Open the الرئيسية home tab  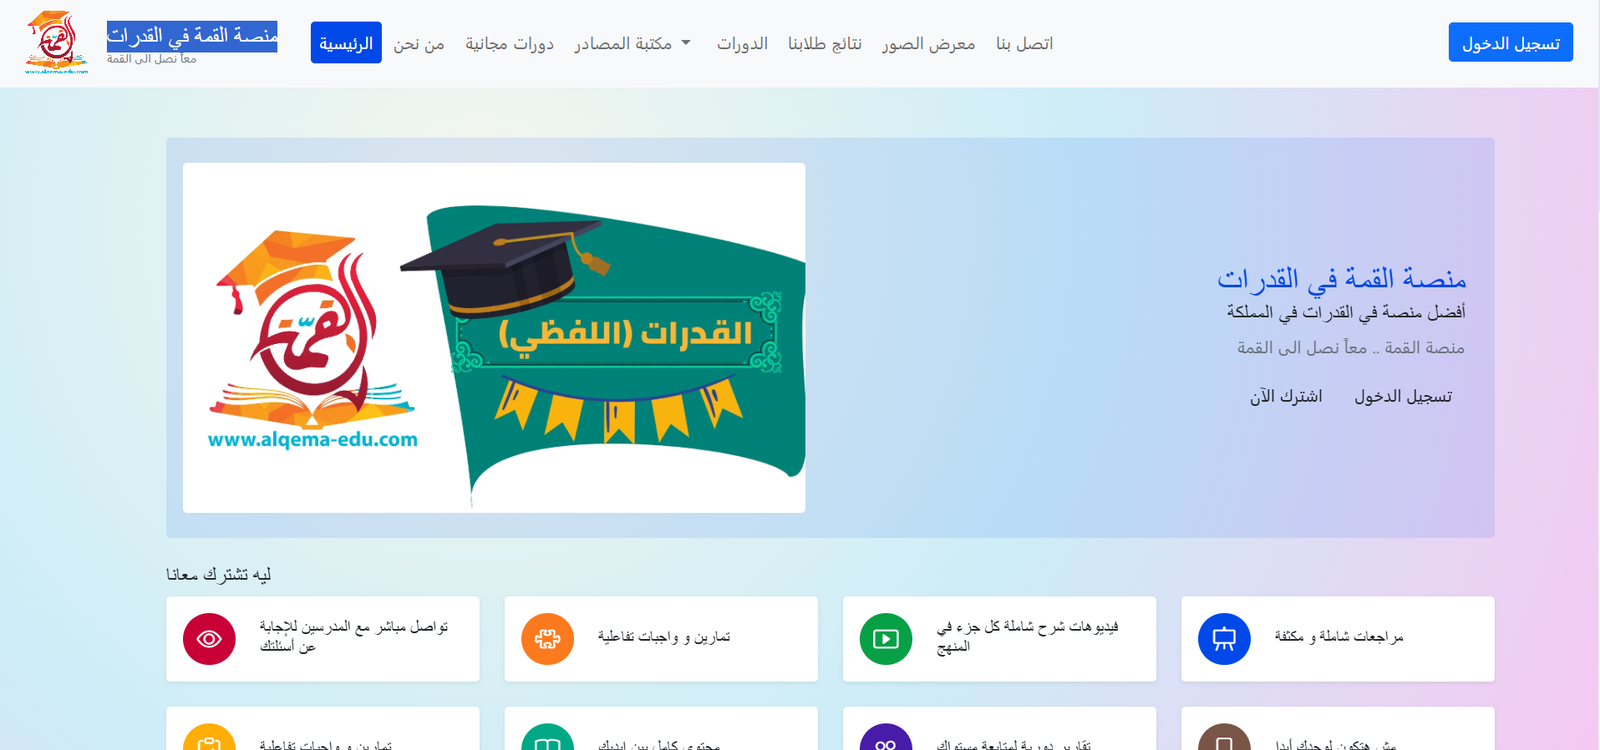pos(346,43)
